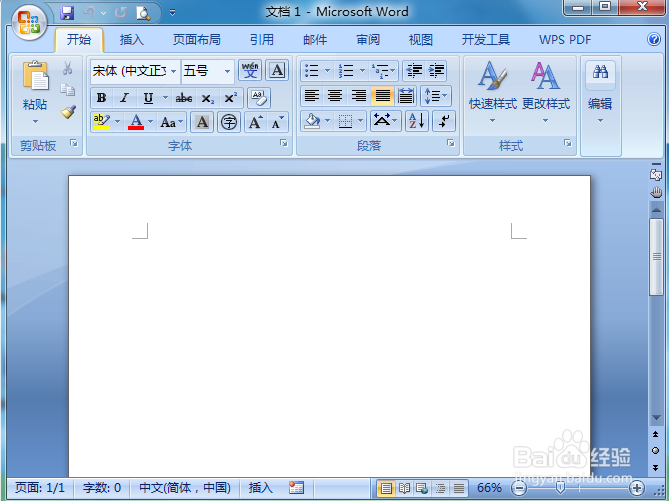Open the 引用 tab
The height and width of the screenshot is (501, 669).
click(x=262, y=40)
